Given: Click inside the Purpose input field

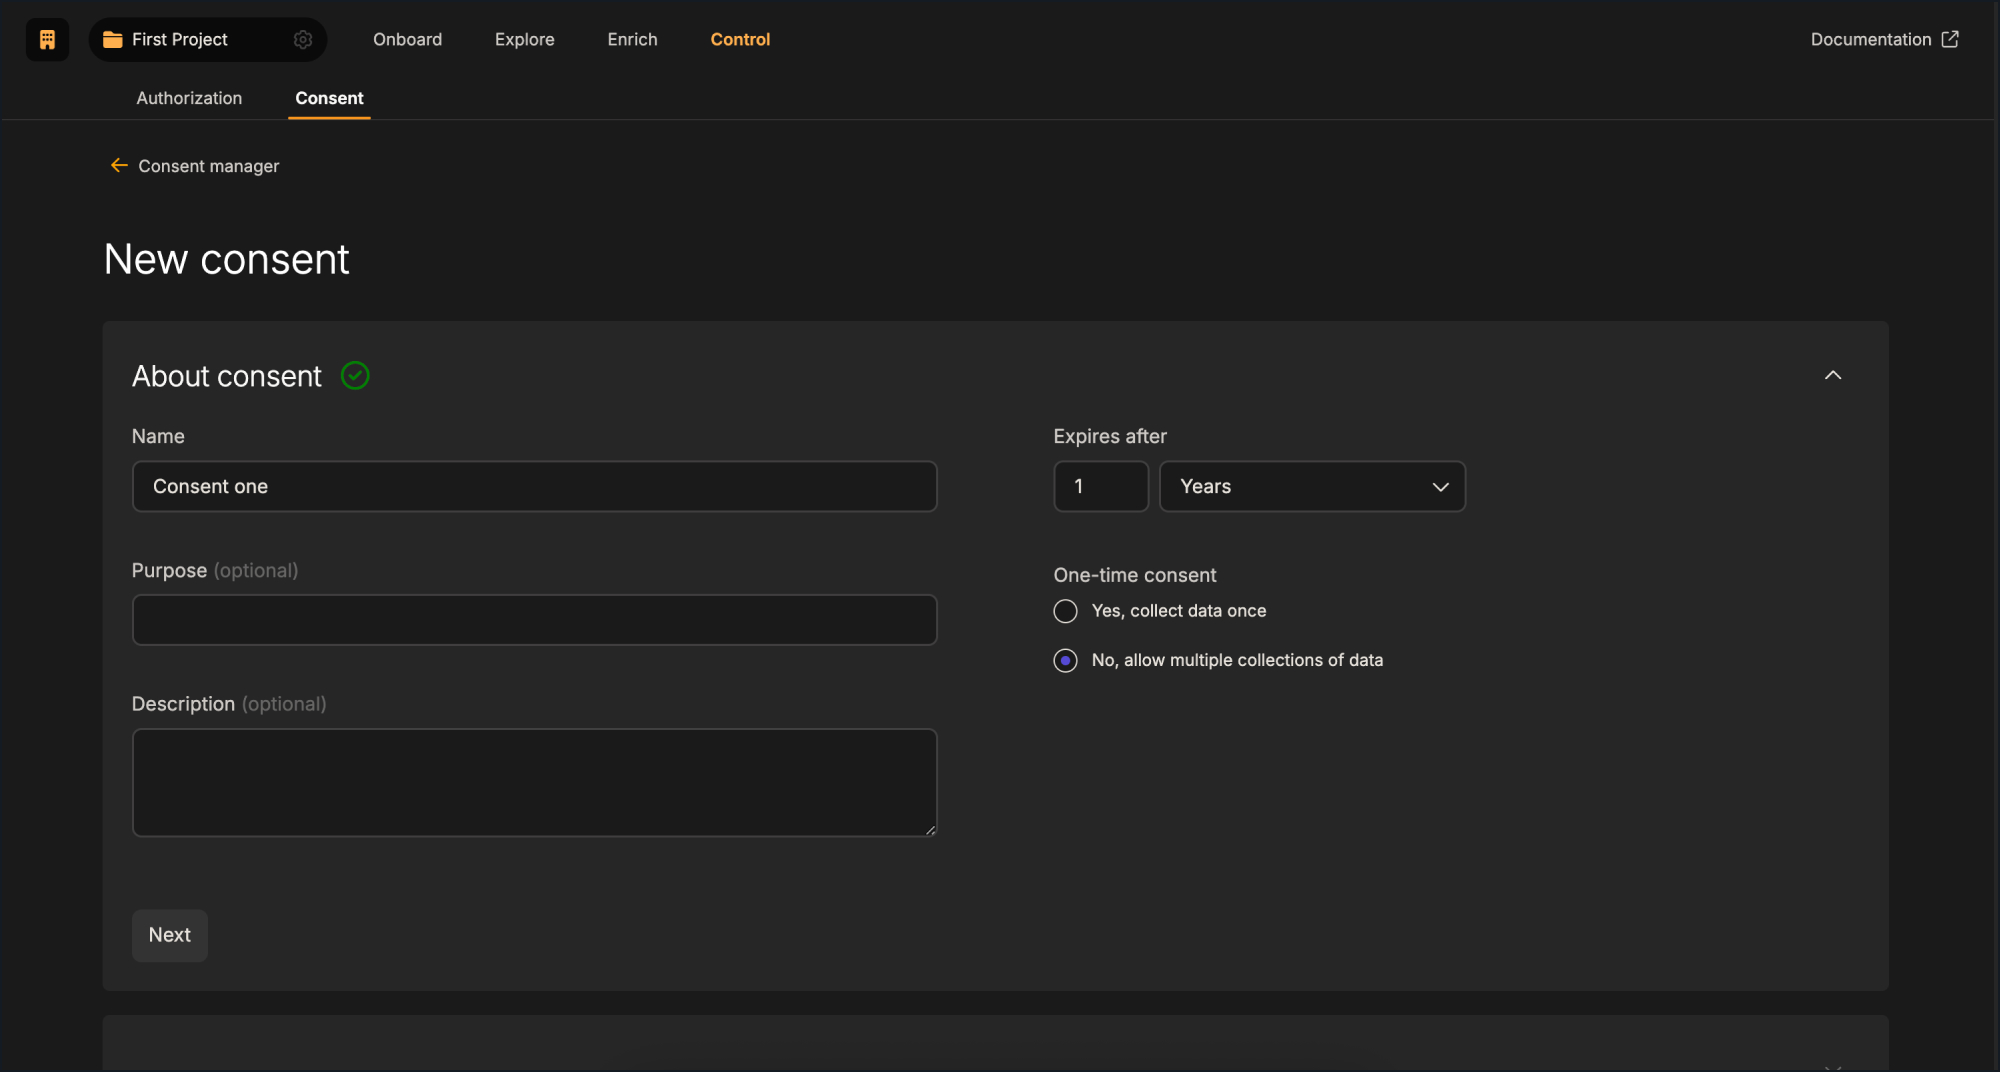Looking at the screenshot, I should (535, 620).
